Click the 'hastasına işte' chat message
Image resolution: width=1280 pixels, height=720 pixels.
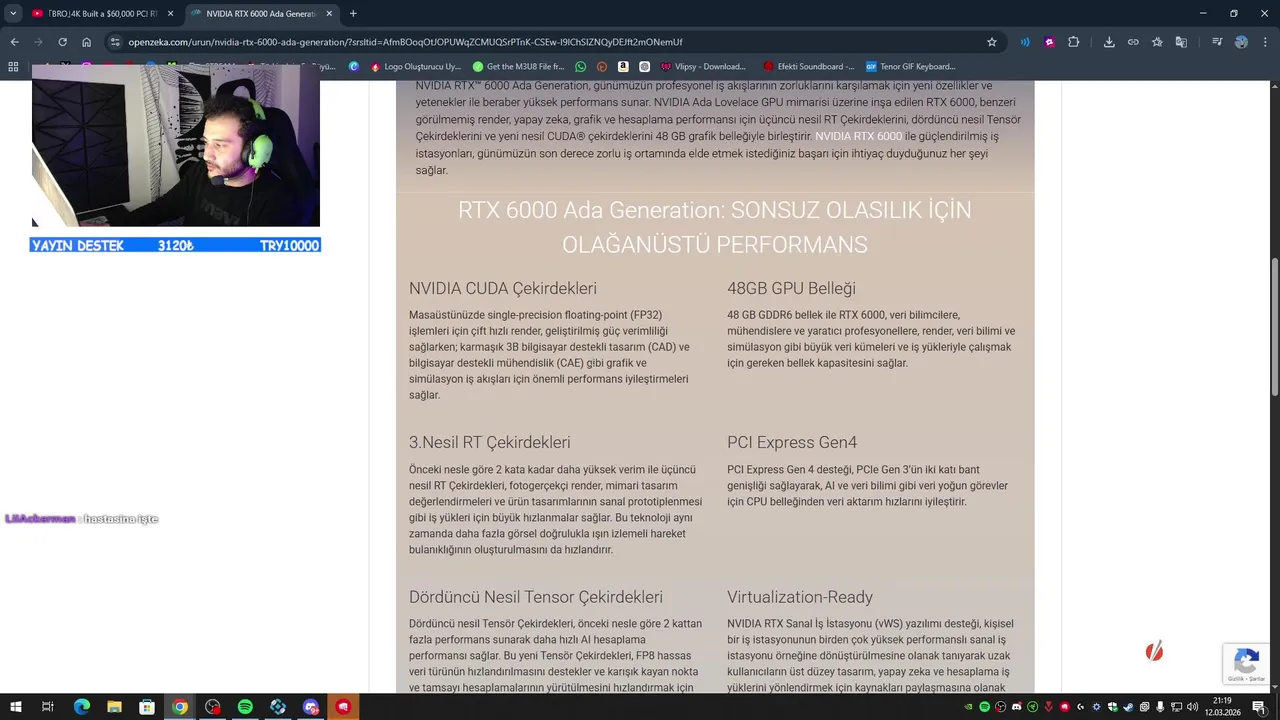pyautogui.click(x=121, y=519)
